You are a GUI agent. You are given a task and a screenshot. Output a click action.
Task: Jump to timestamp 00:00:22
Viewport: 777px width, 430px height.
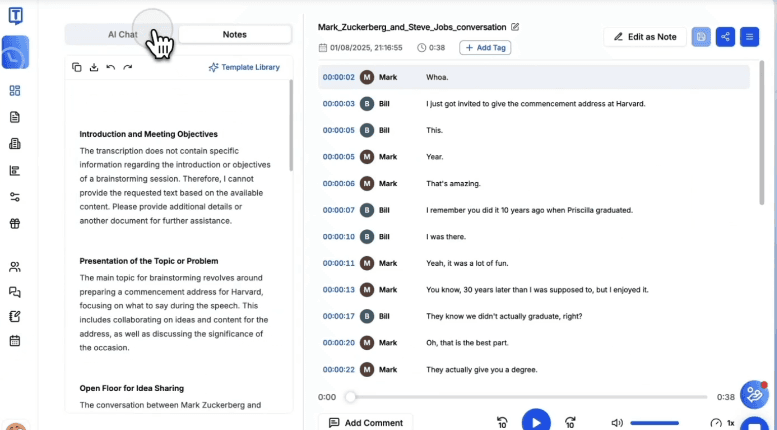click(x=338, y=370)
